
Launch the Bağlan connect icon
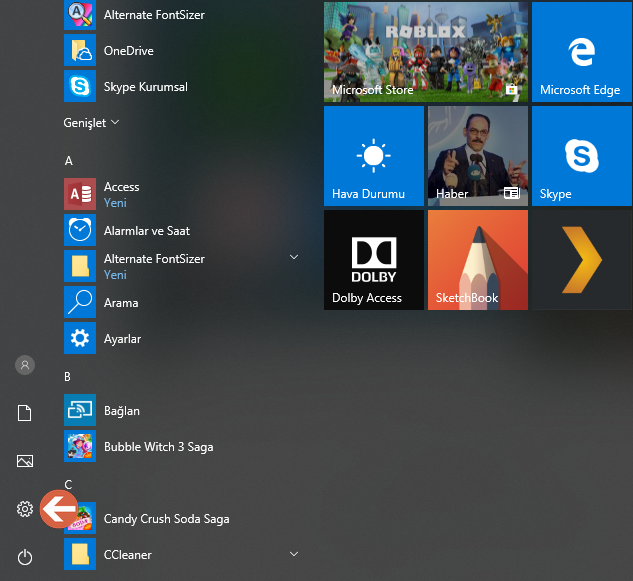point(80,410)
